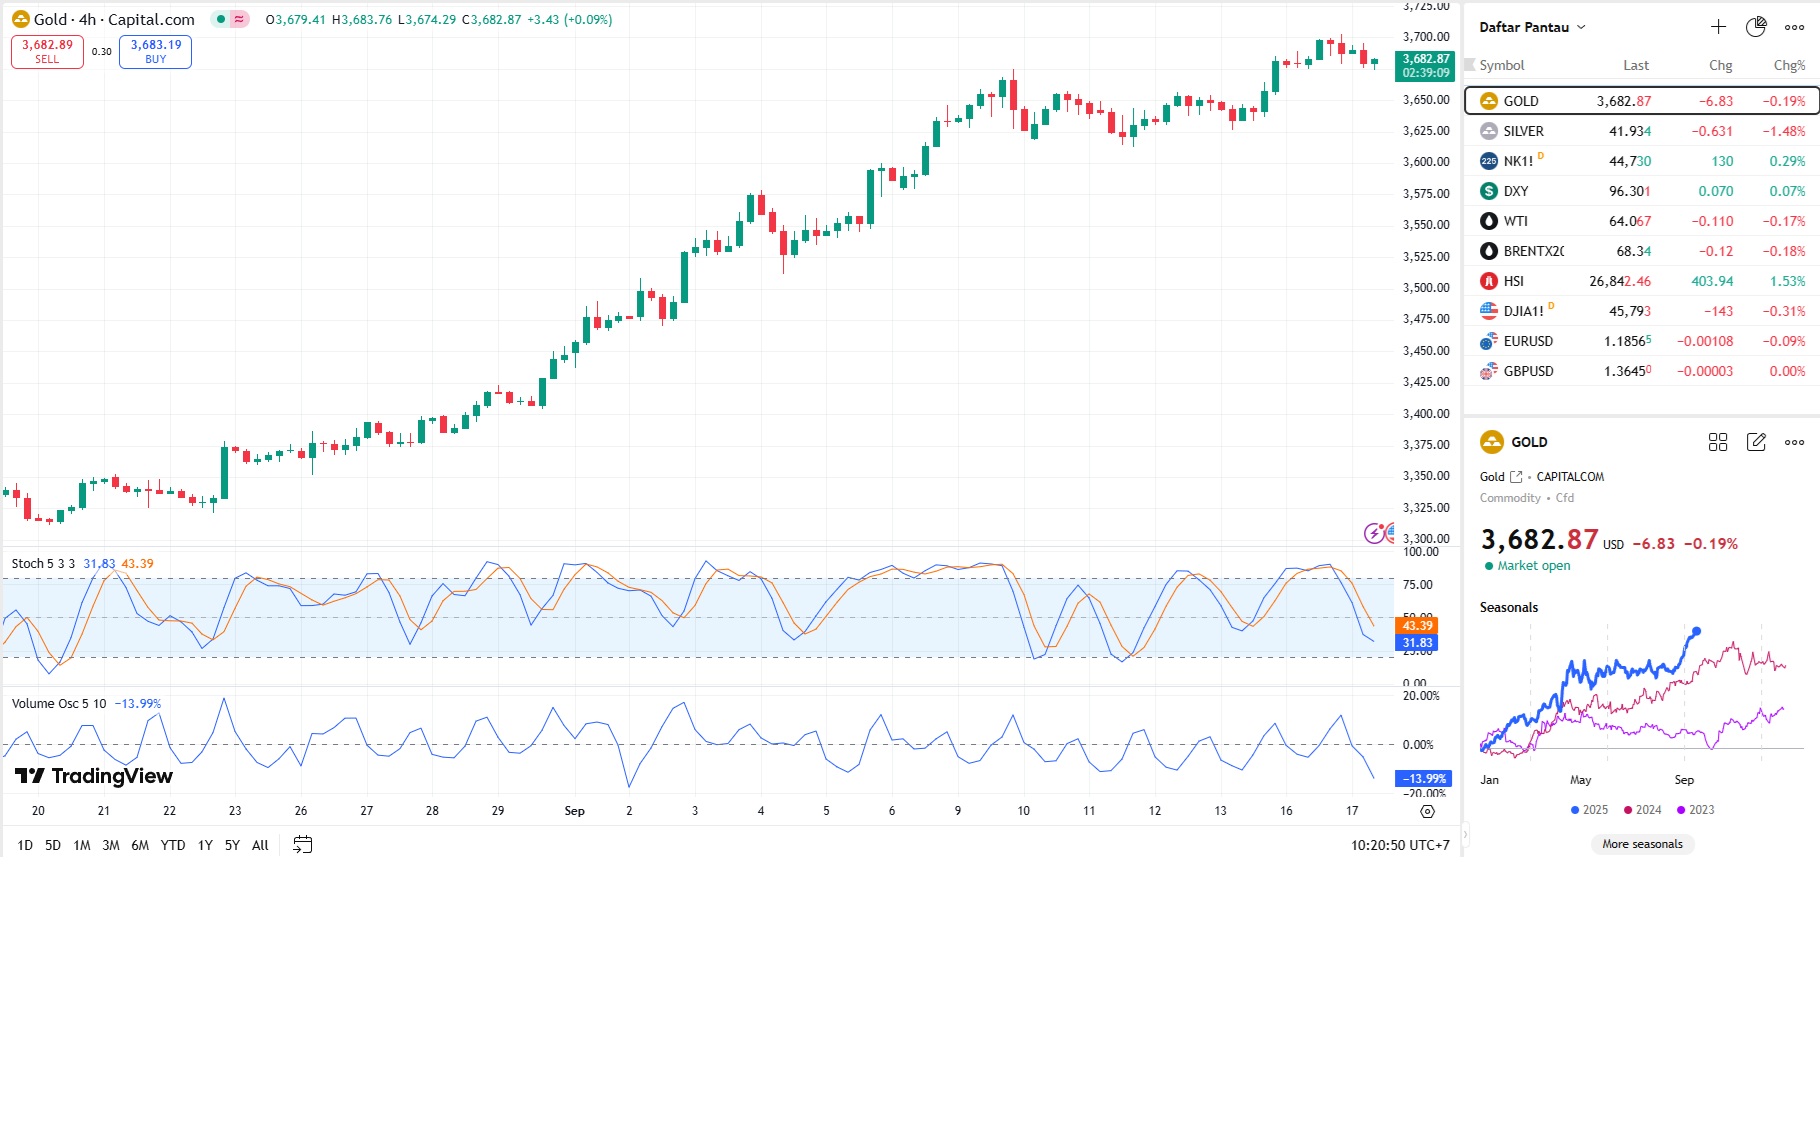Switch chart range to 1M
Viewport: 1820px width, 1133px height.
click(x=82, y=845)
